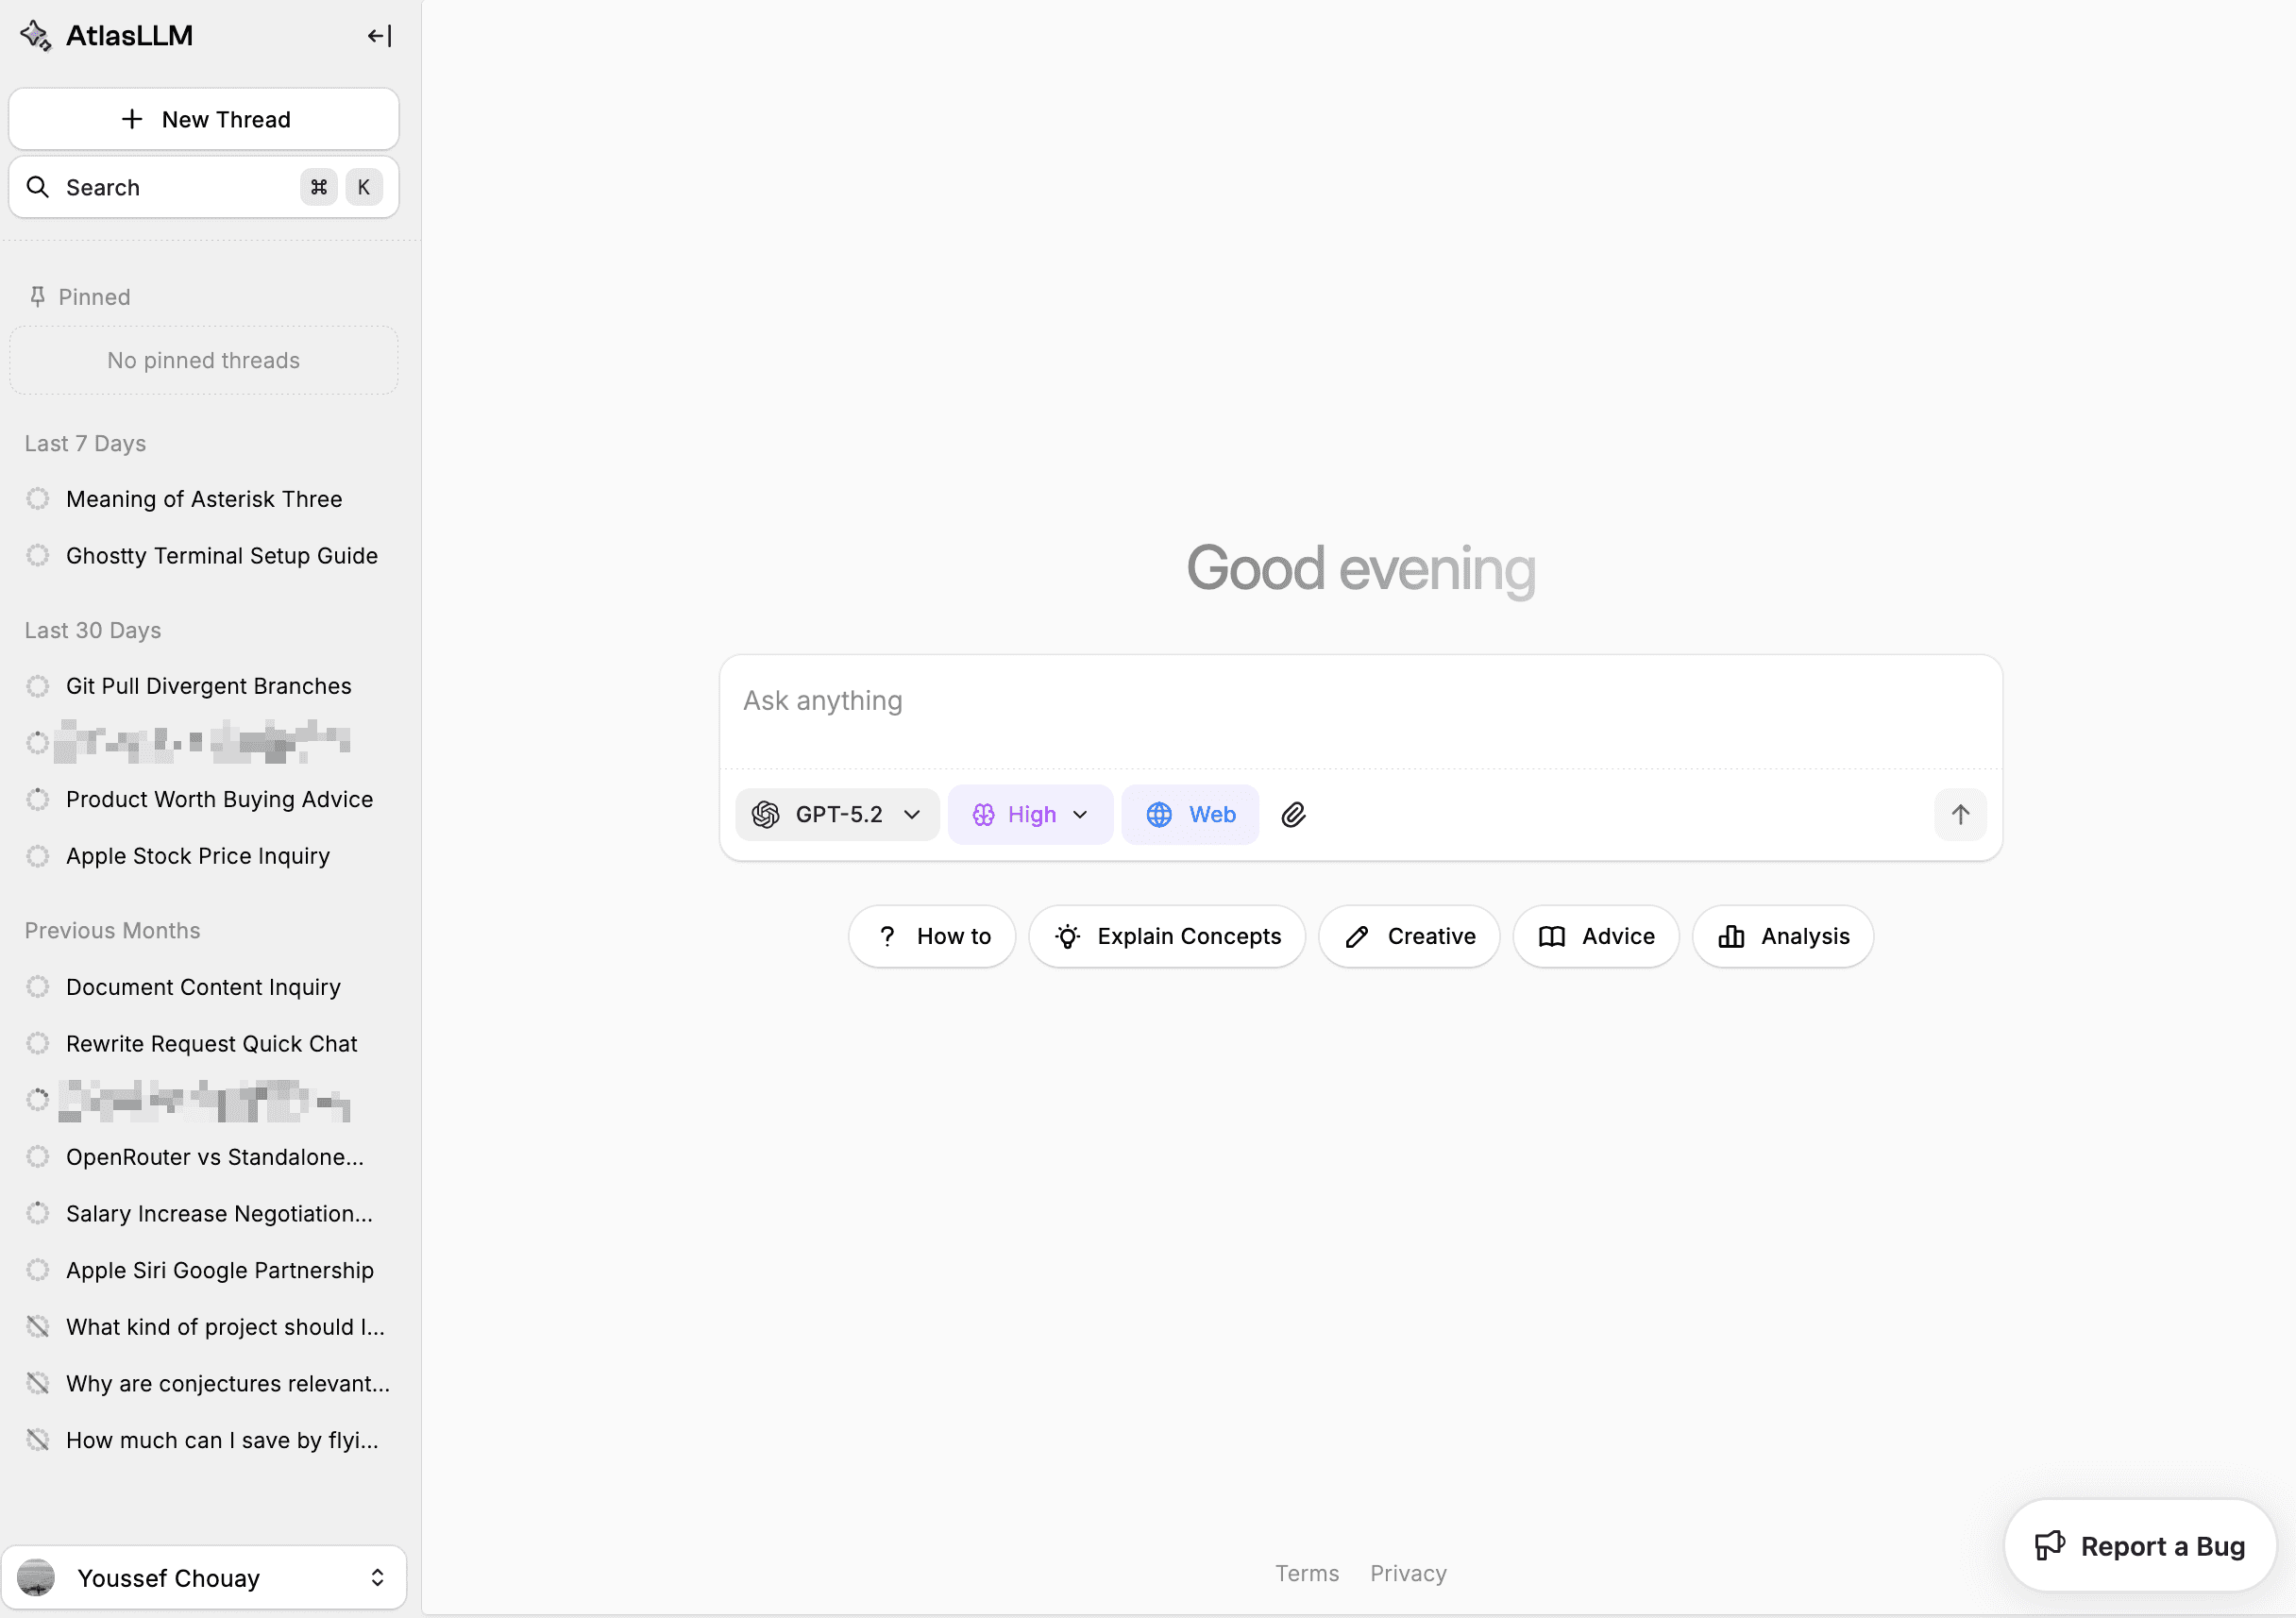Click the circle icon next to OpenRouter vs Standalone
Screen dimensions: 2296x1618
(38, 1157)
